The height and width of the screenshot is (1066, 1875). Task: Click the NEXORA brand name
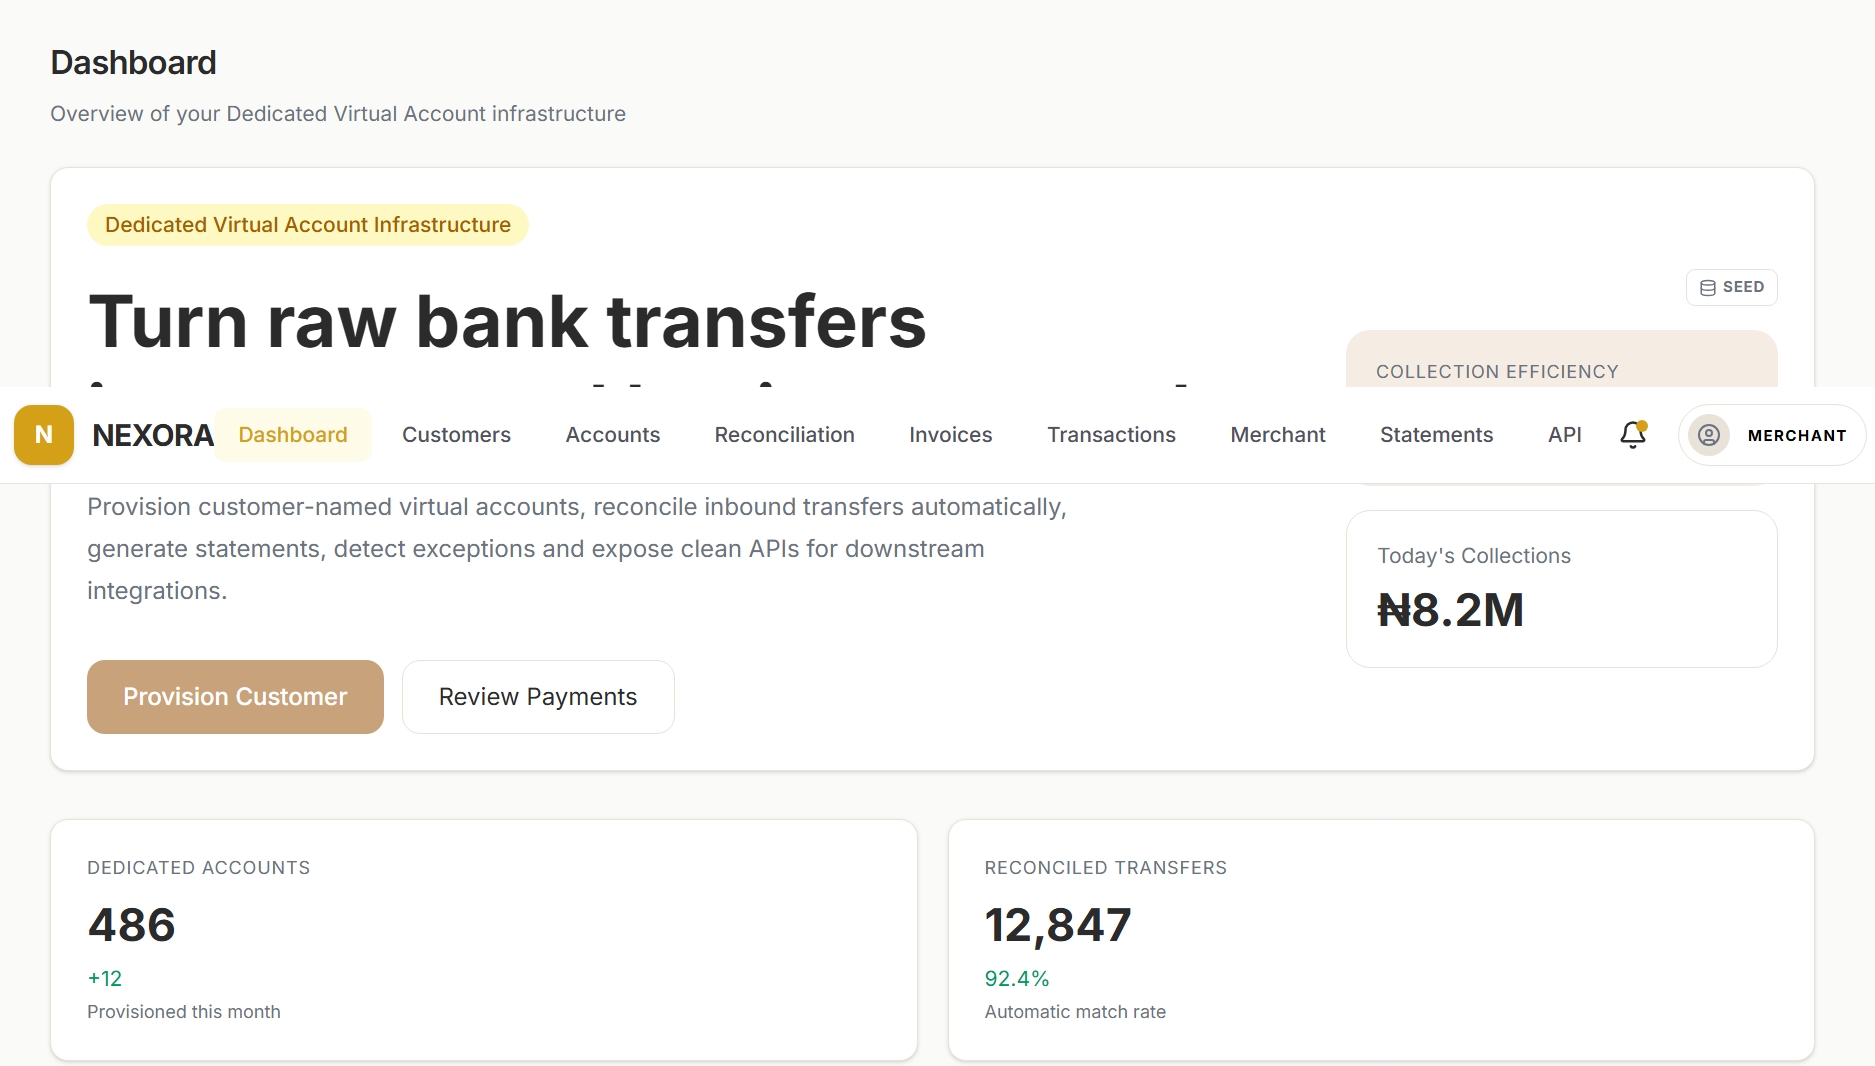[x=153, y=435]
